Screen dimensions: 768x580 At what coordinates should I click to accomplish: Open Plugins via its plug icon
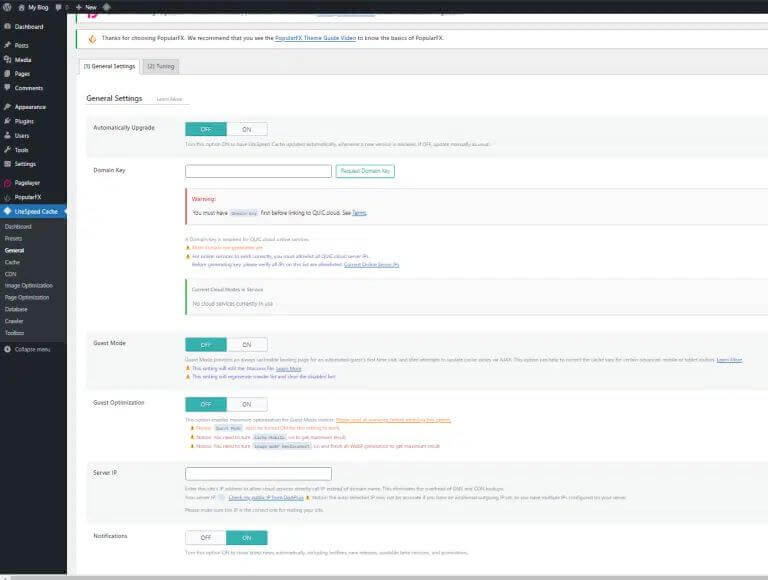click(8, 121)
